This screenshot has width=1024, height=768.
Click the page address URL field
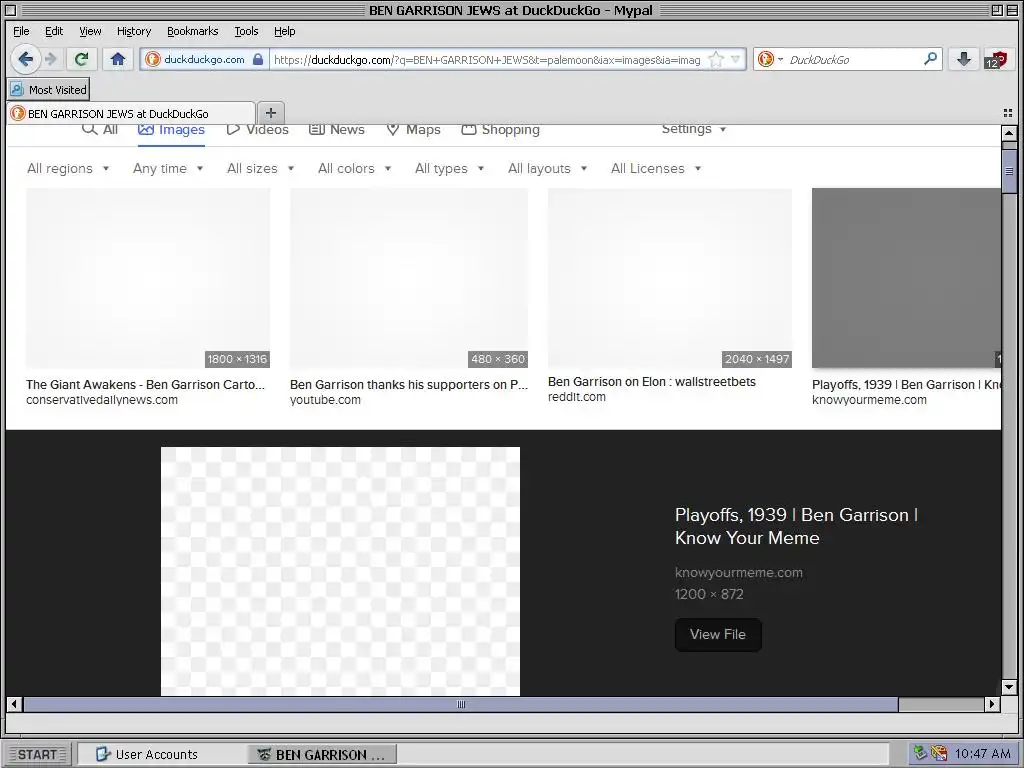click(x=487, y=59)
